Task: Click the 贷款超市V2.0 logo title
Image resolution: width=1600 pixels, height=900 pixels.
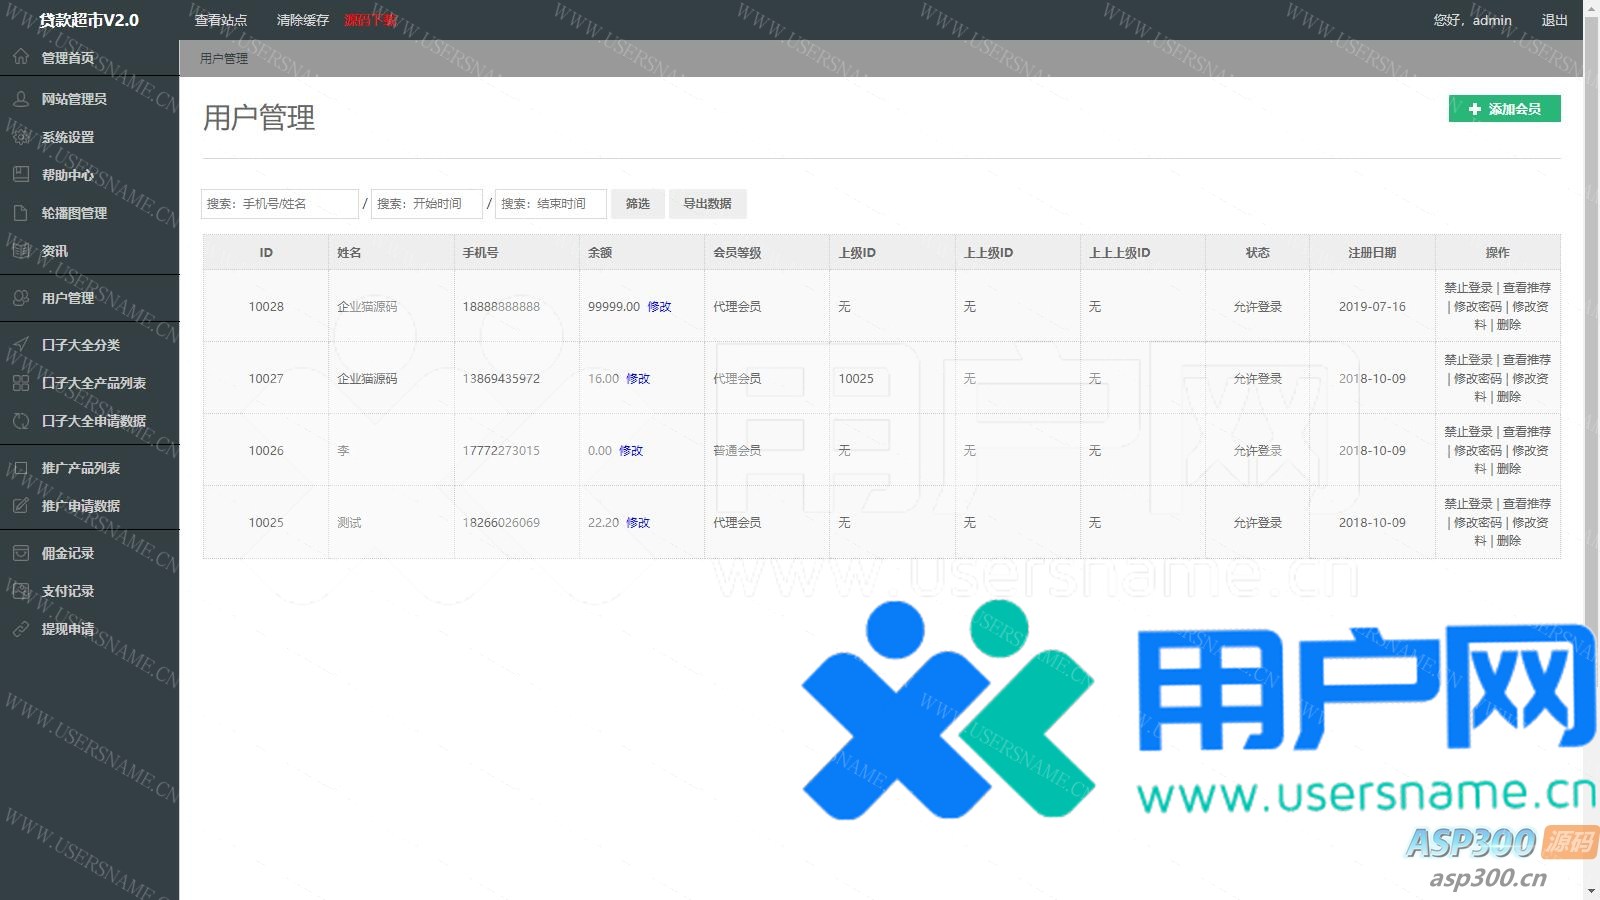Action: (89, 20)
